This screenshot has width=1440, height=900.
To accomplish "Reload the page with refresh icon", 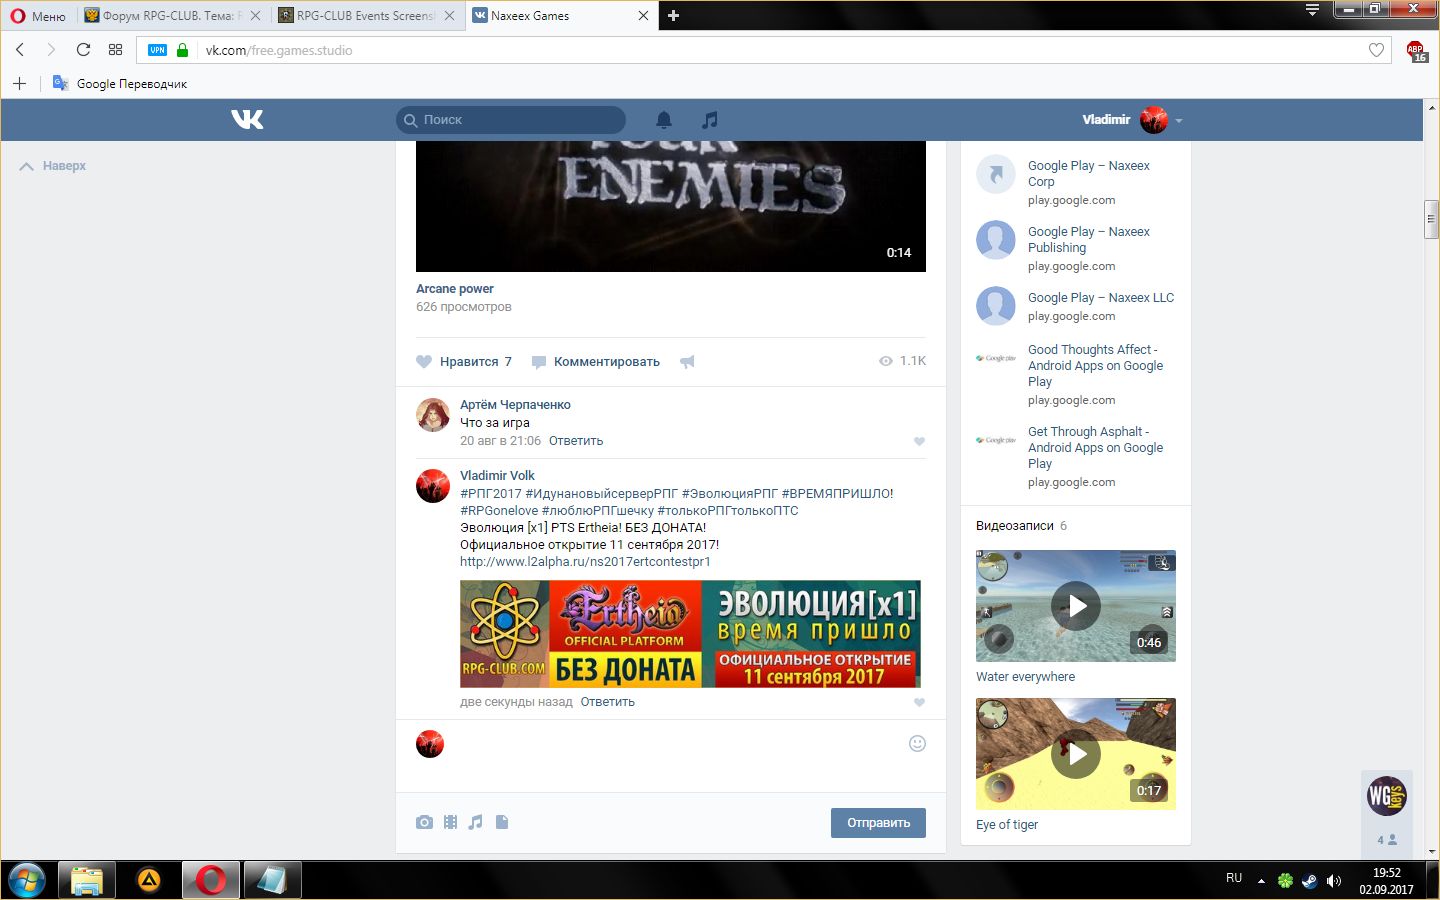I will point(83,50).
